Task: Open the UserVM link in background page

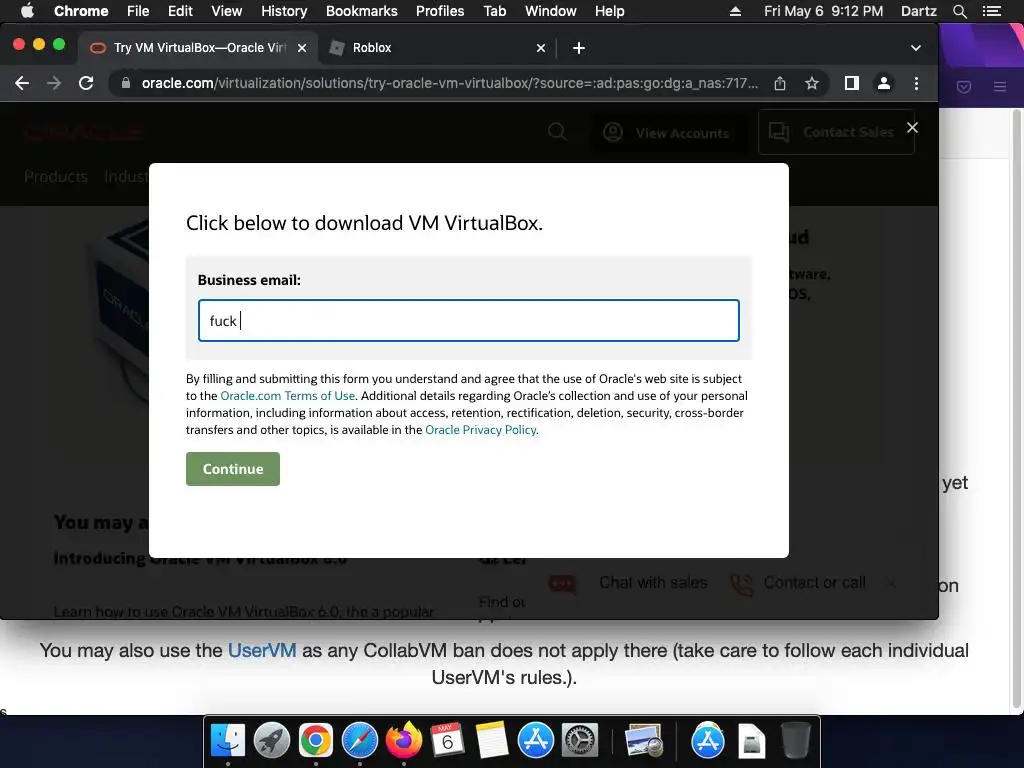Action: click(x=262, y=650)
